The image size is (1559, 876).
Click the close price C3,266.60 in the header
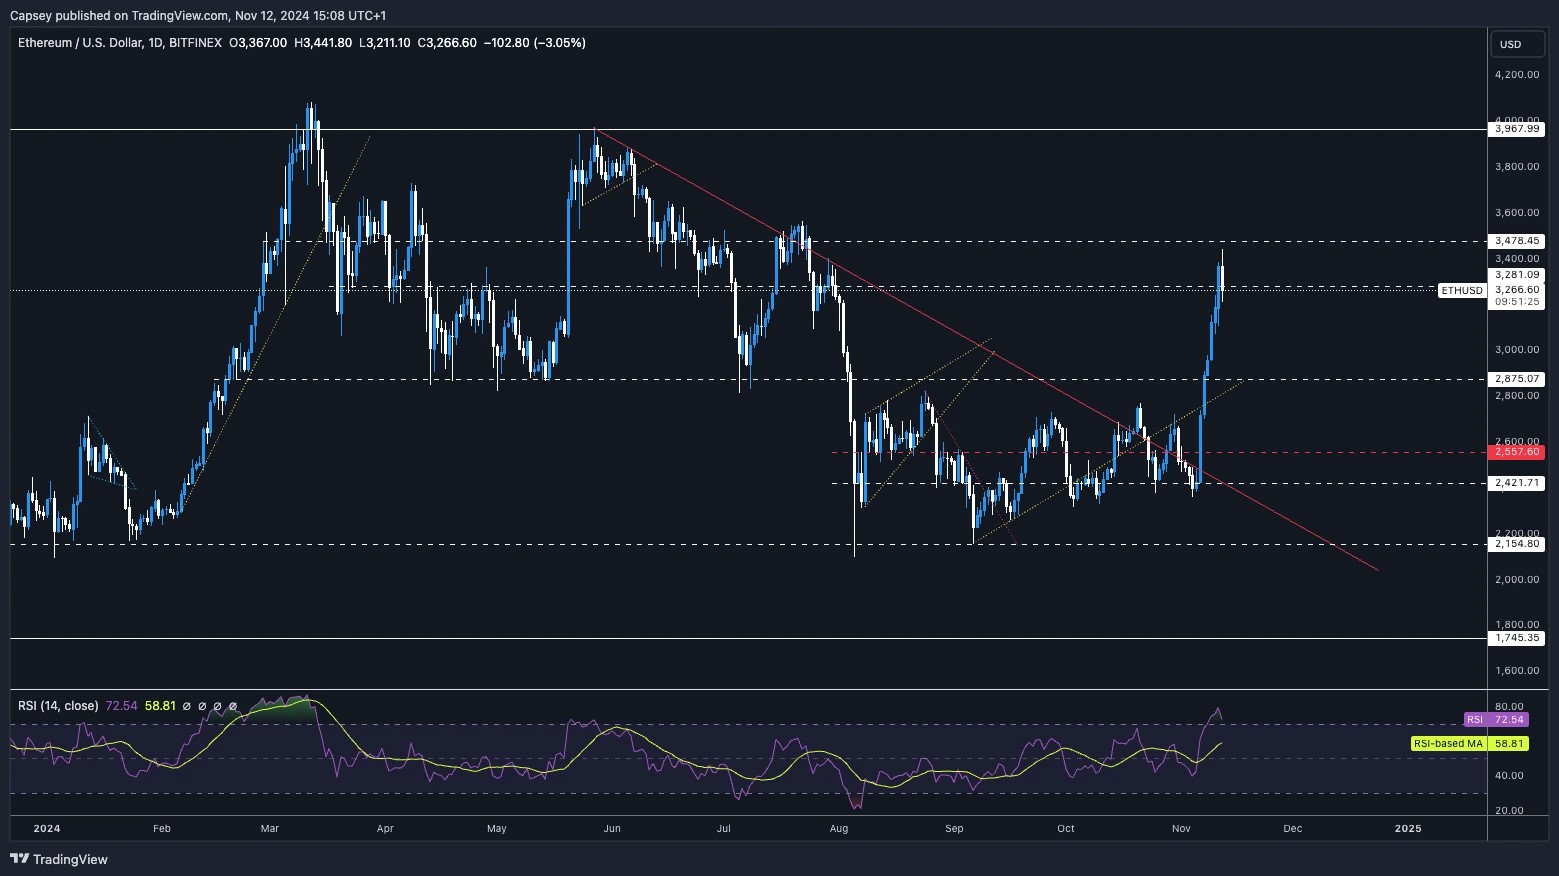tap(446, 43)
